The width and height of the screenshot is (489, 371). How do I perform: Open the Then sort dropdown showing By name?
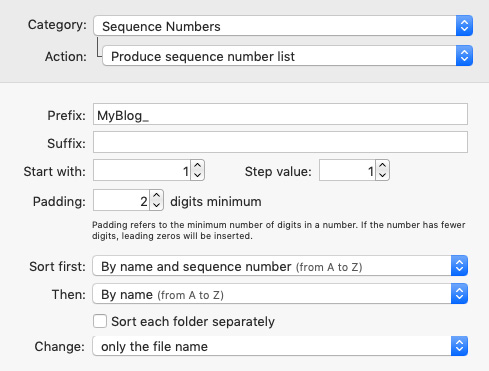pos(280,294)
